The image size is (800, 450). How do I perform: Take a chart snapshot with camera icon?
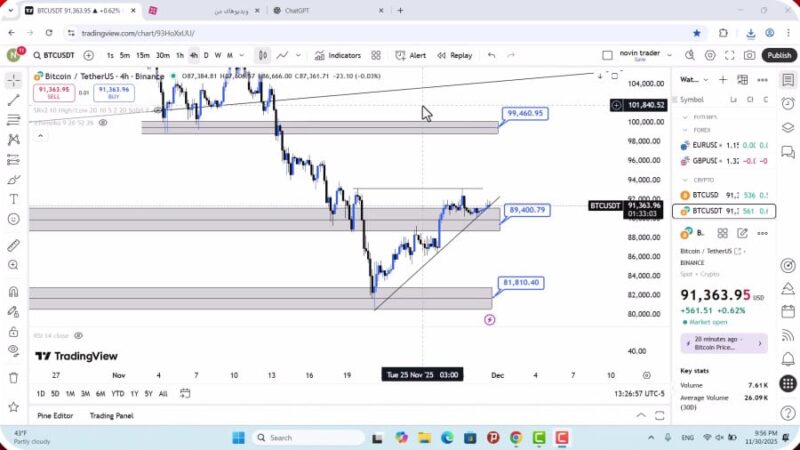click(750, 56)
